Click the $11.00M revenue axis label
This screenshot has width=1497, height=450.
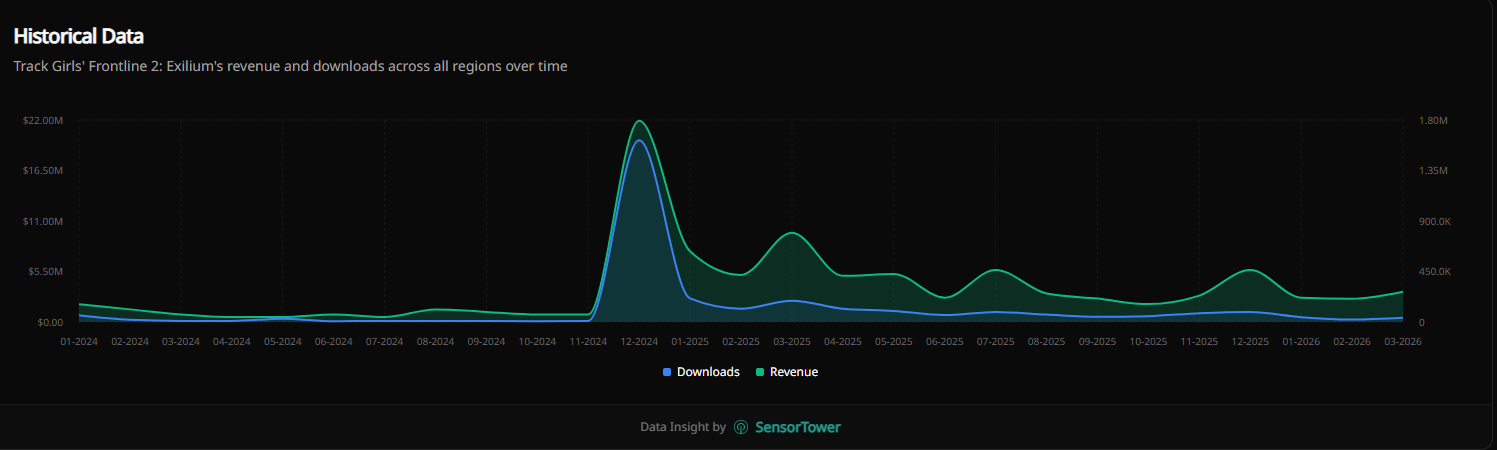(44, 221)
